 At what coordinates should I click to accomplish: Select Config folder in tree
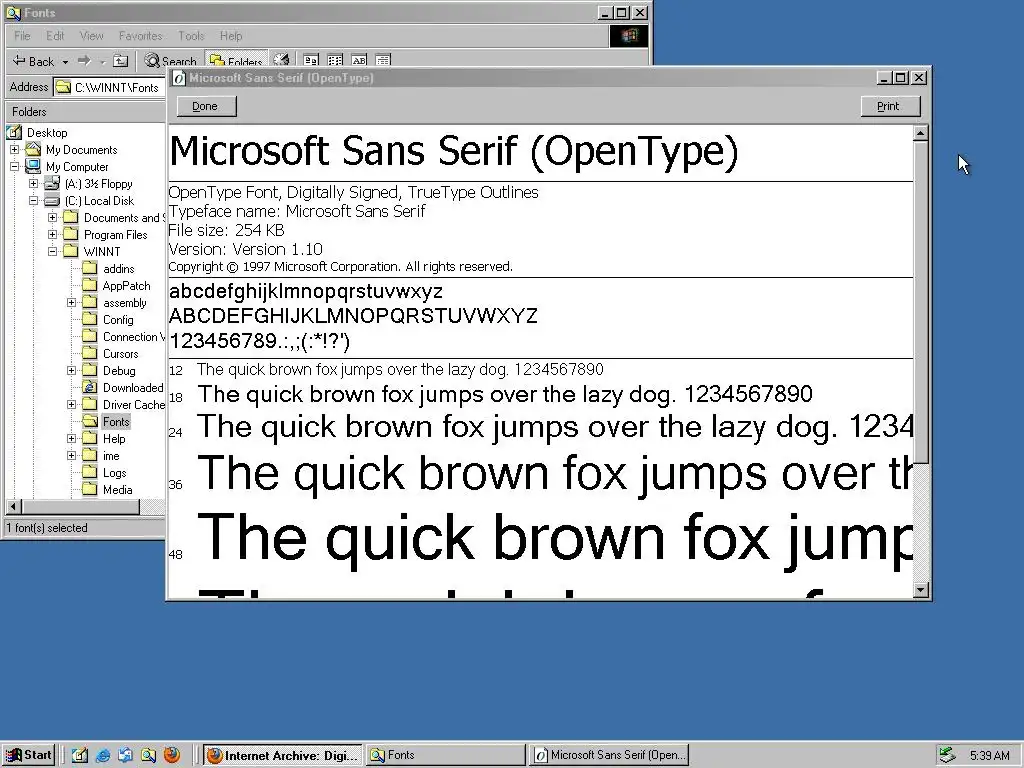118,319
